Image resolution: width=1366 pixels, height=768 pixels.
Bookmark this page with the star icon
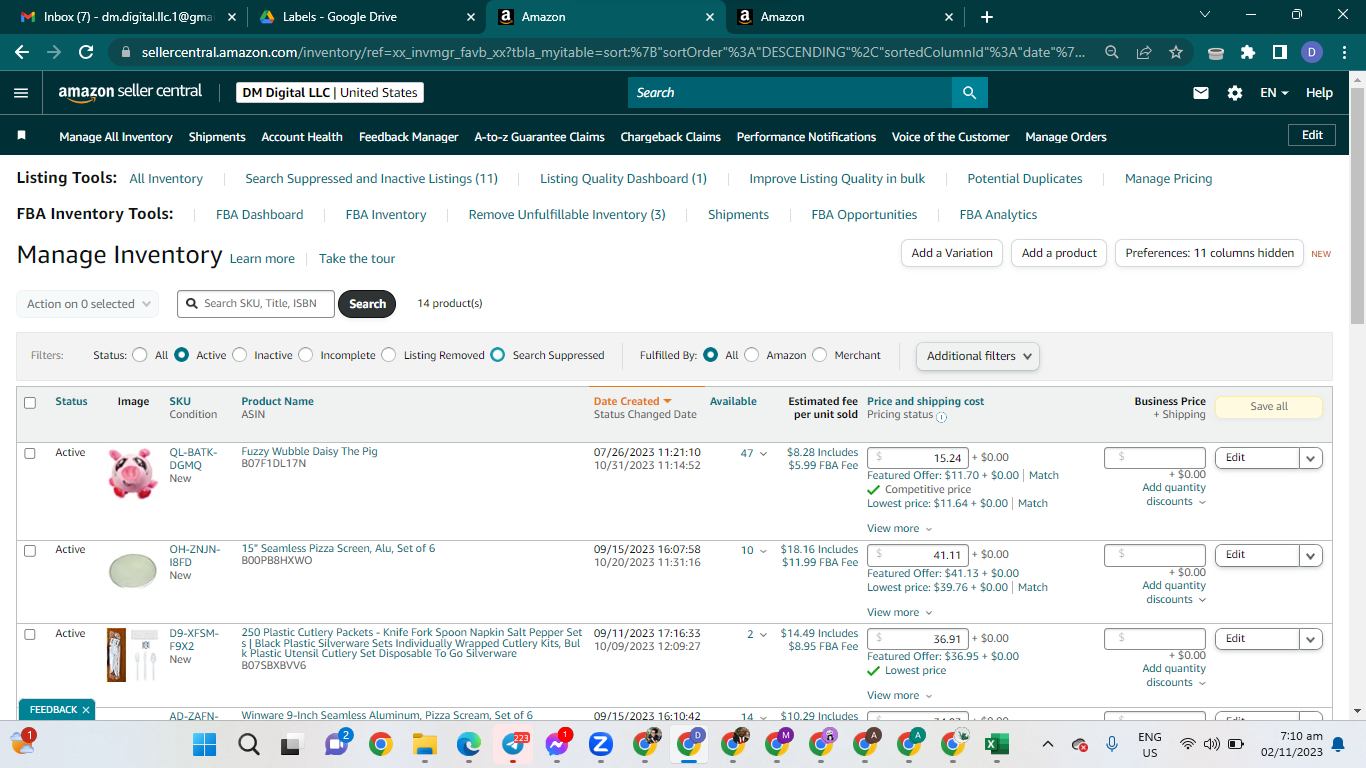pyautogui.click(x=1176, y=52)
